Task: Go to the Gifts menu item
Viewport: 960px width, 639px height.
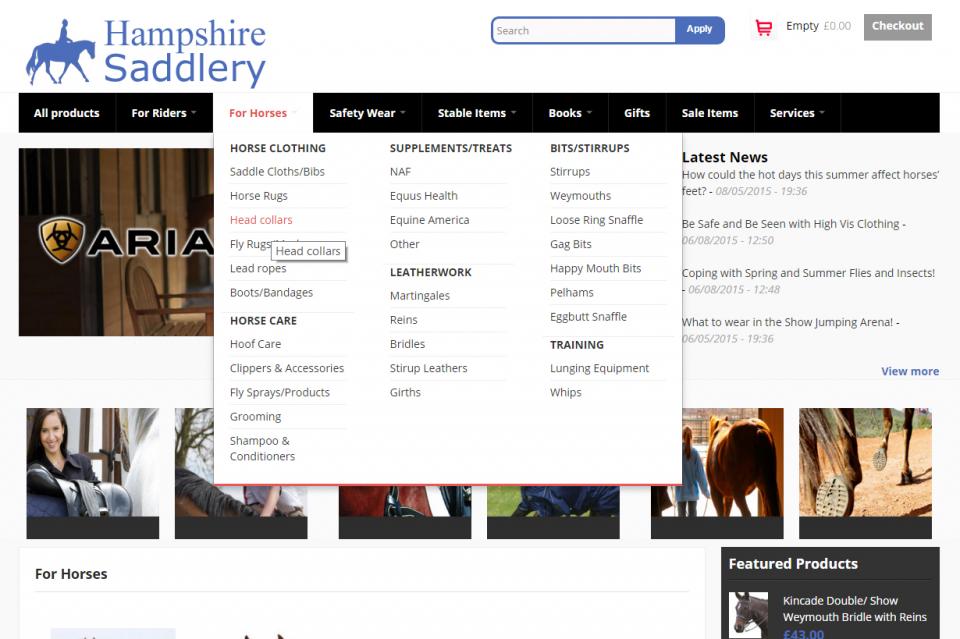Action: 637,113
